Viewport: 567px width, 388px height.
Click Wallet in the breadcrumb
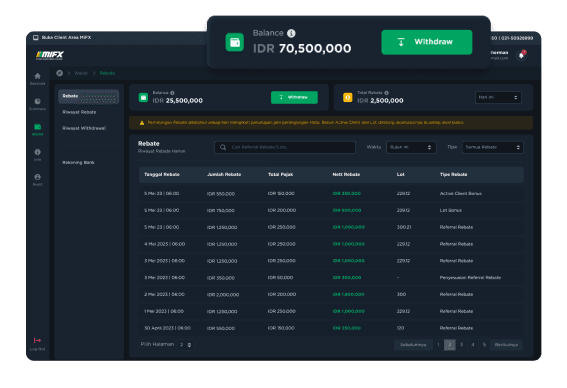81,73
